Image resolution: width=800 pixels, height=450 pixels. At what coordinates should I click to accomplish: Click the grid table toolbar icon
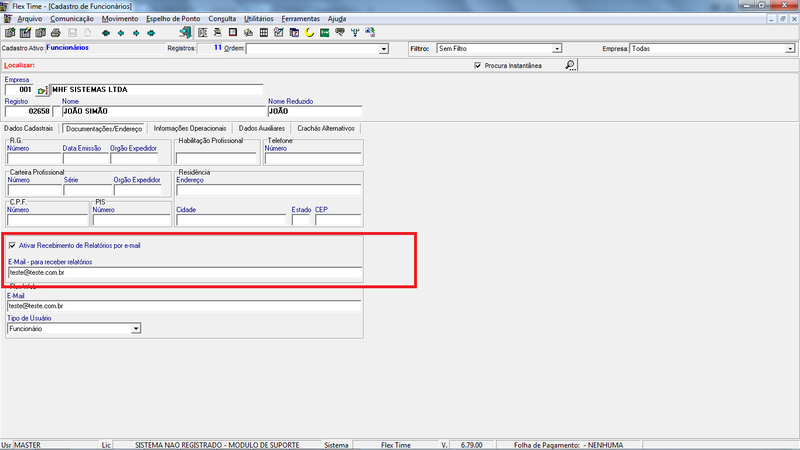coord(264,33)
